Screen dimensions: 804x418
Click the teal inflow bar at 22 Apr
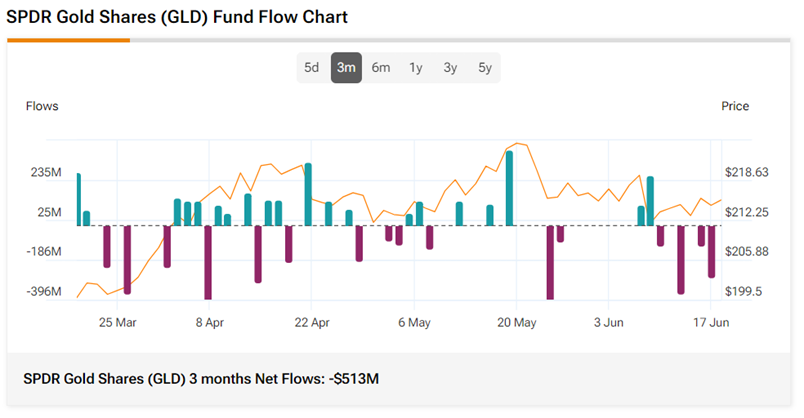click(x=309, y=194)
